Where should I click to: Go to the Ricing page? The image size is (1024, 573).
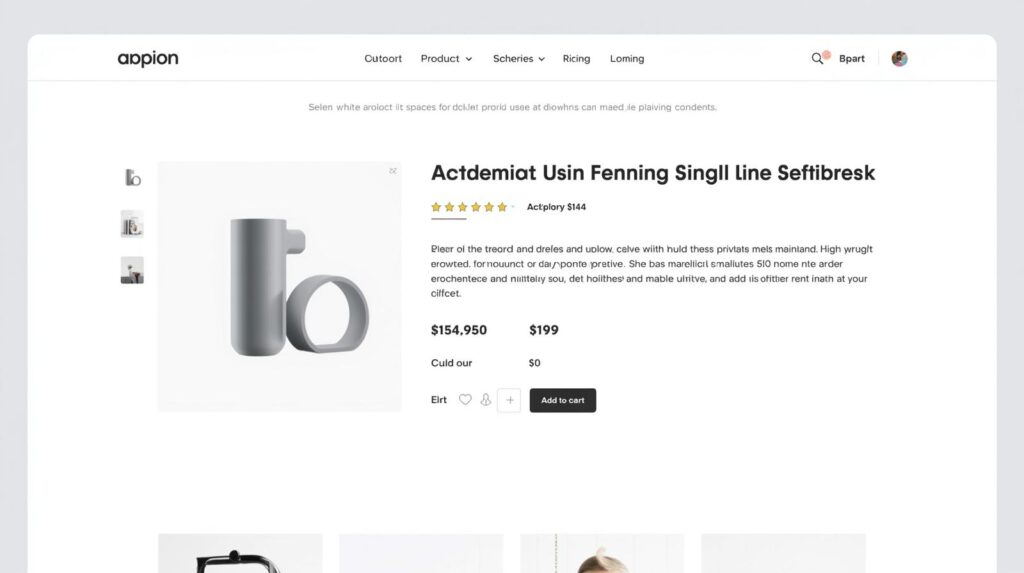pos(576,59)
